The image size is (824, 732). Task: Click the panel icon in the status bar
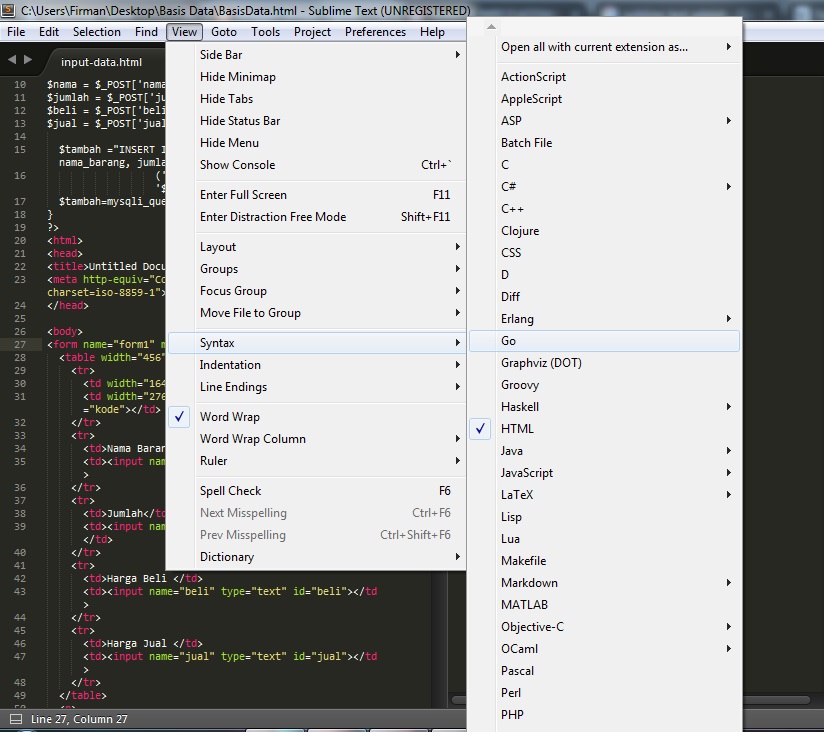(x=16, y=719)
